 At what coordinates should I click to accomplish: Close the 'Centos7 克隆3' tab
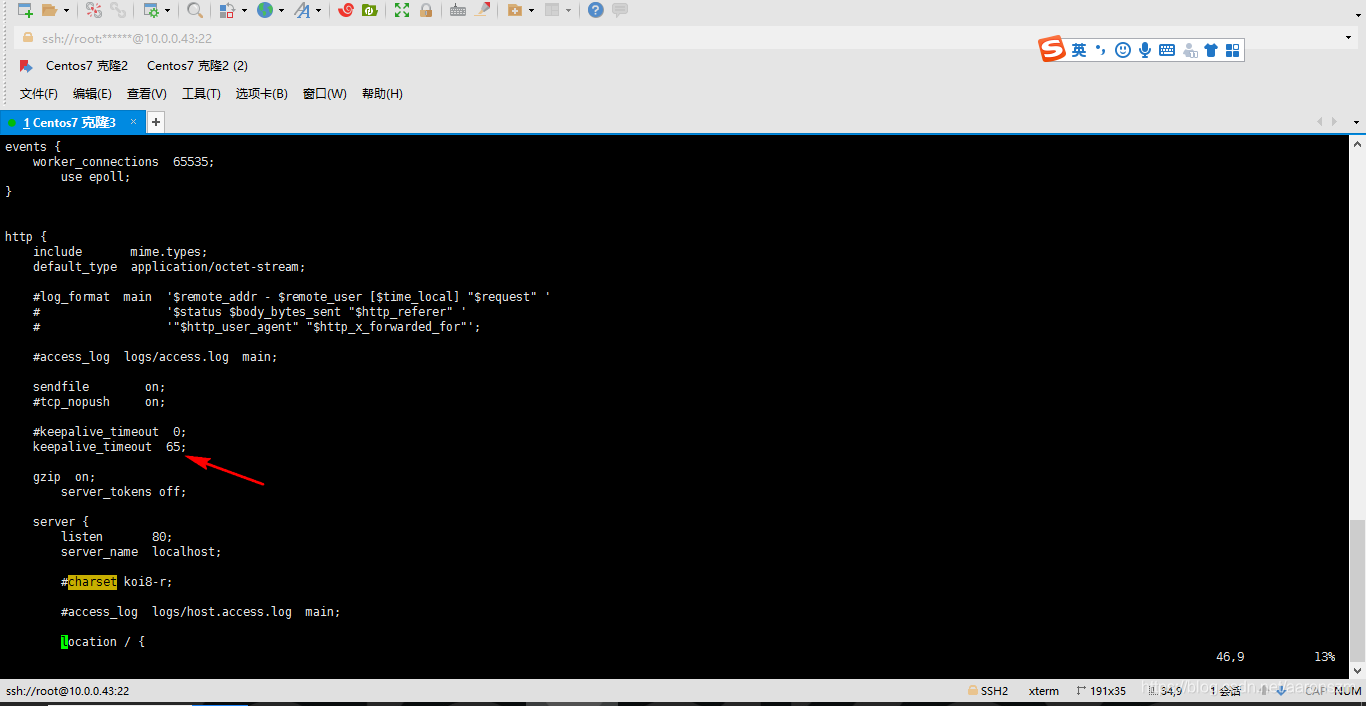[131, 122]
